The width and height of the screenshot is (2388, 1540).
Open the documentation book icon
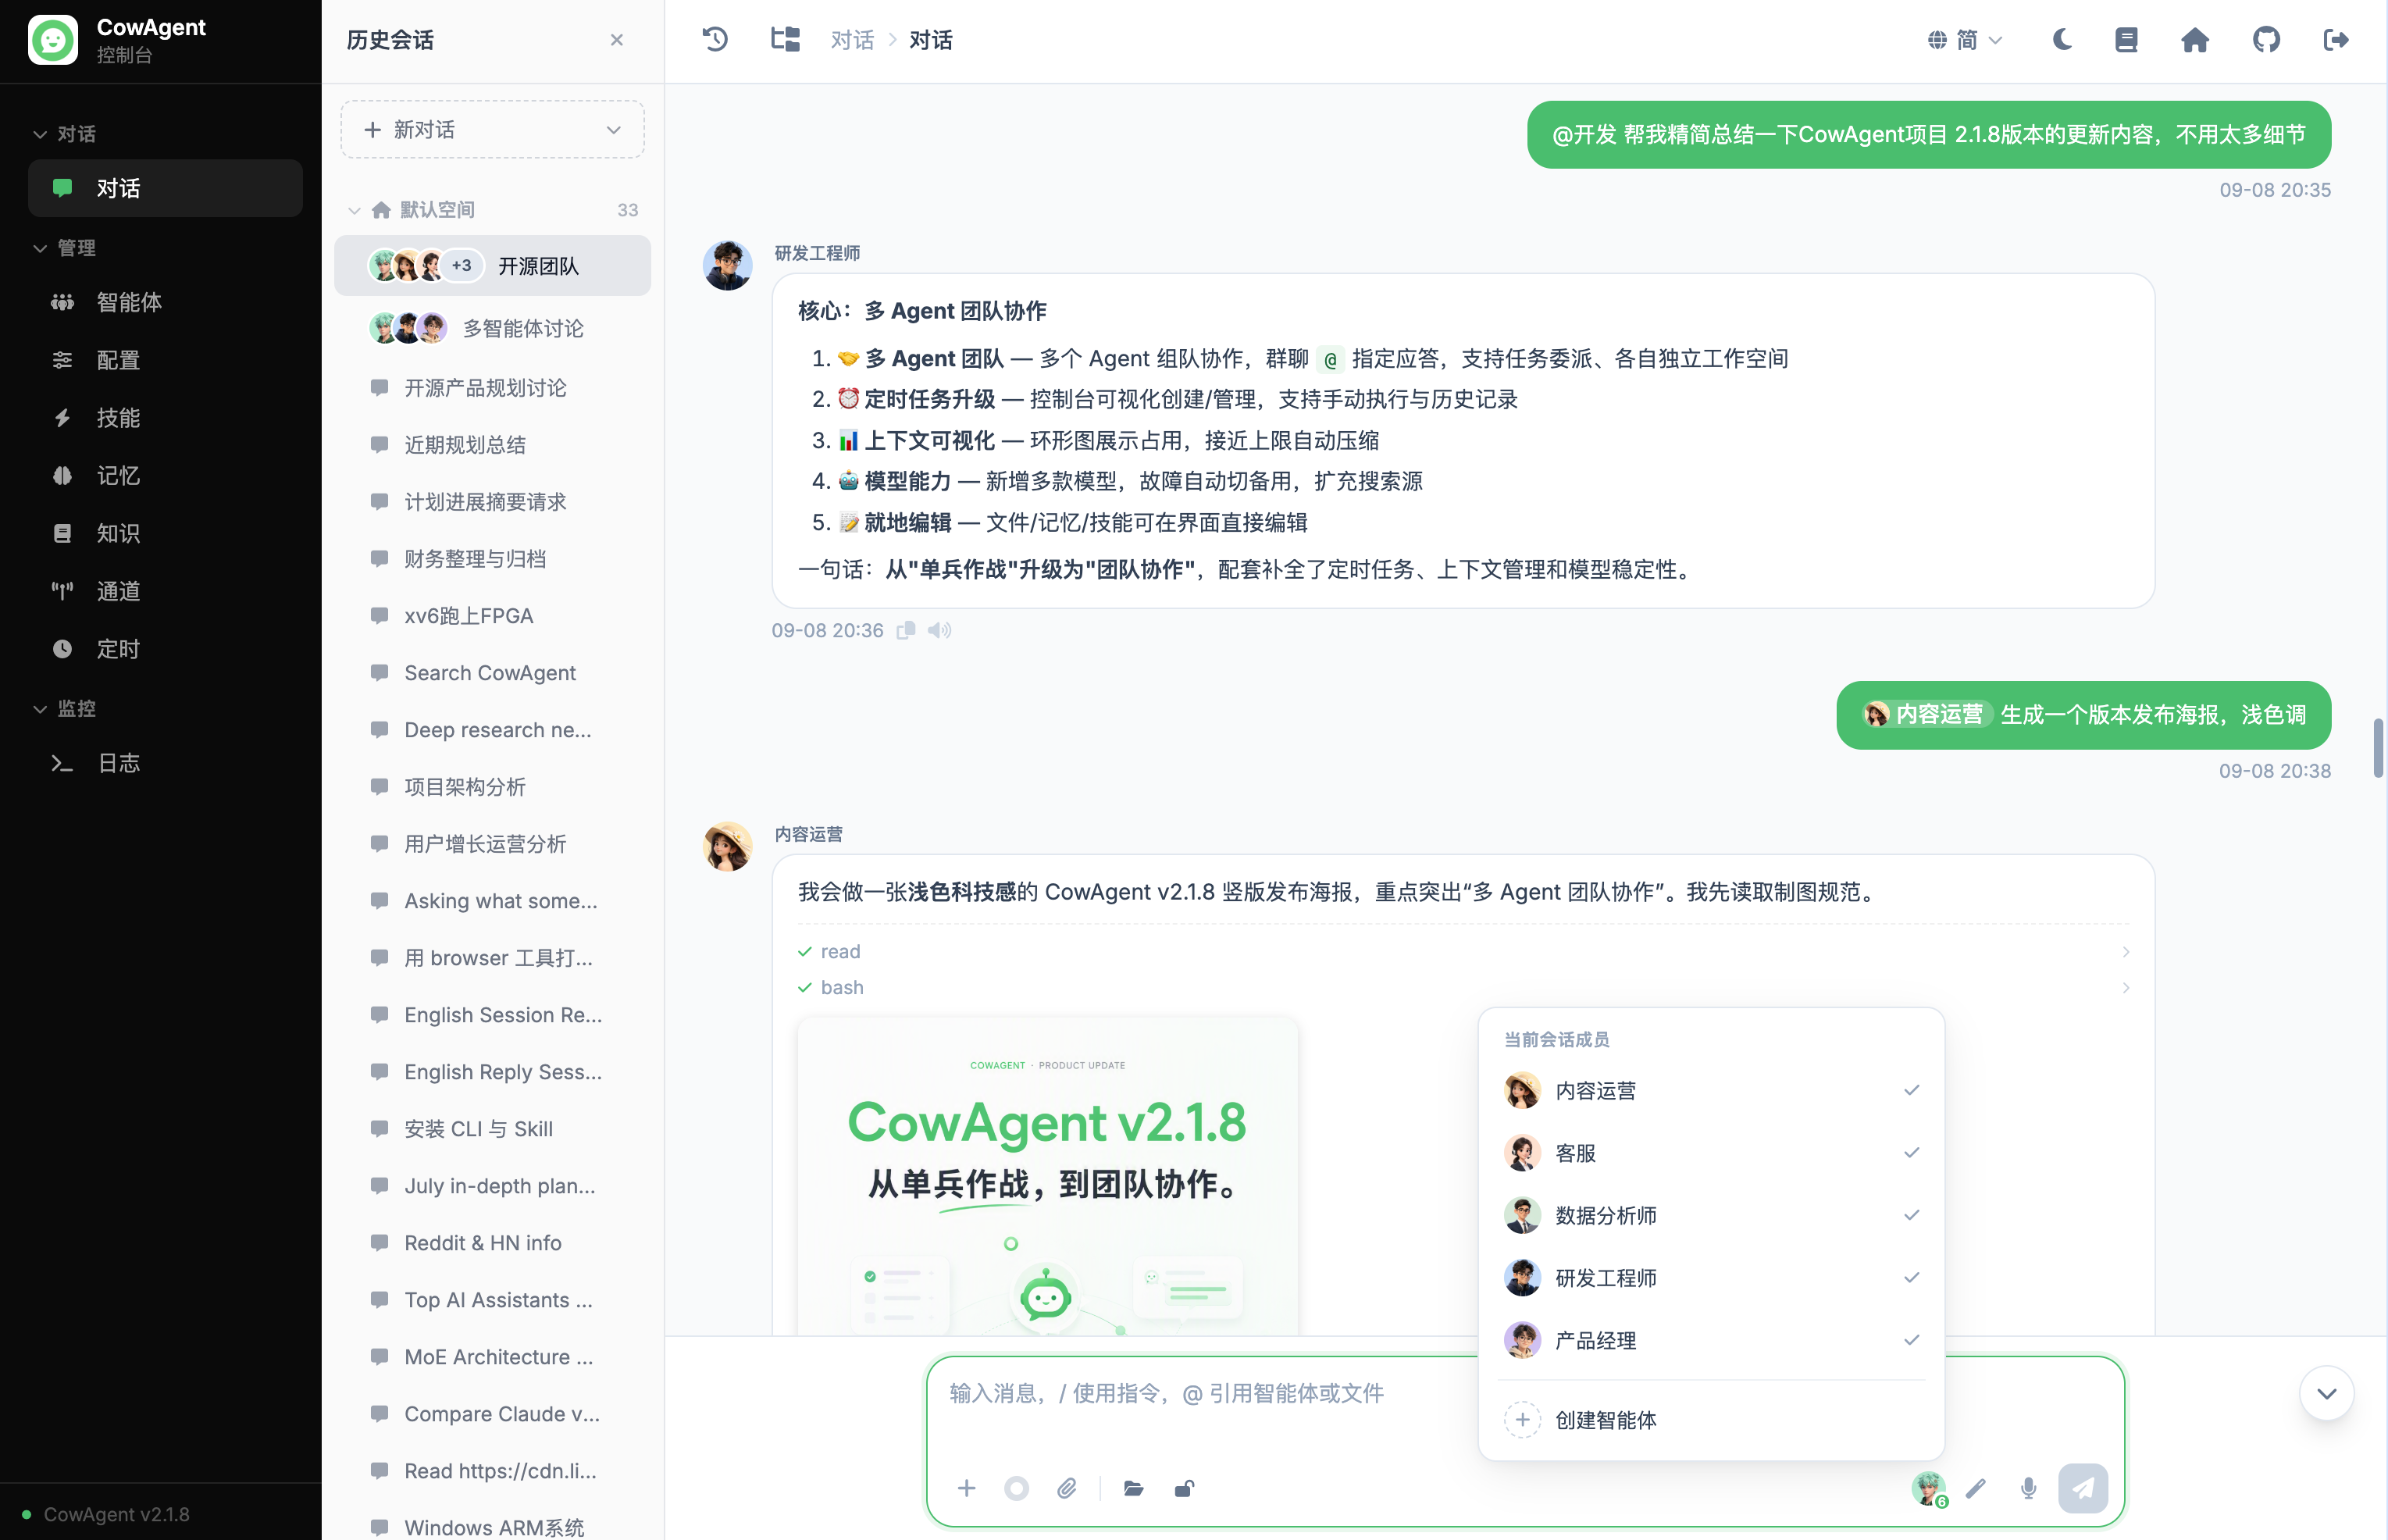click(2126, 40)
